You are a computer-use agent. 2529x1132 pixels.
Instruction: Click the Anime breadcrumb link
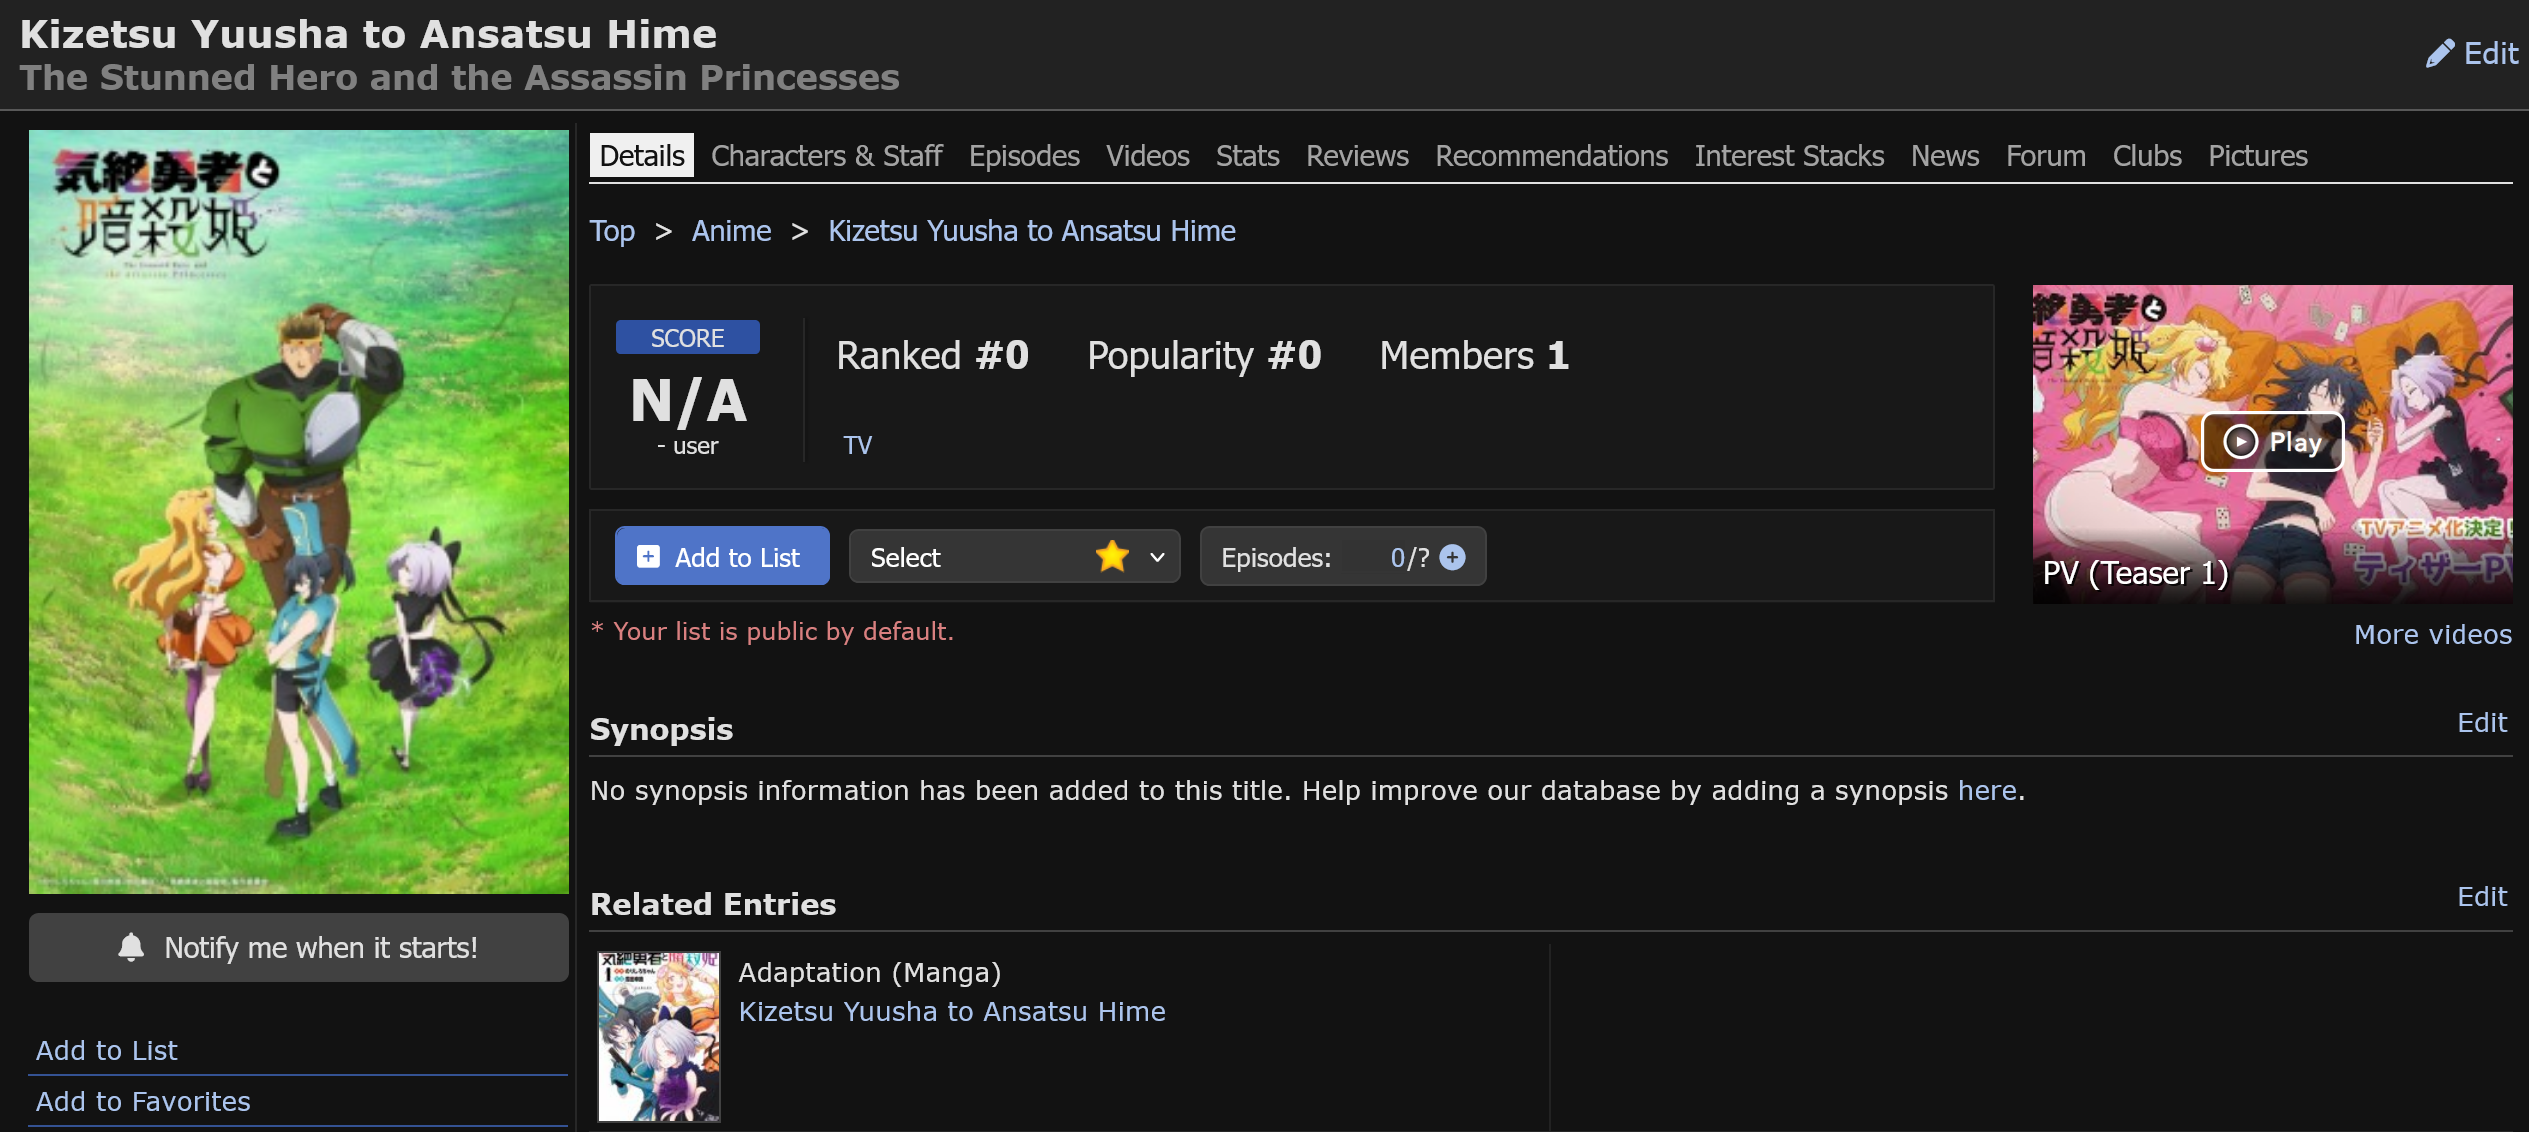click(731, 231)
